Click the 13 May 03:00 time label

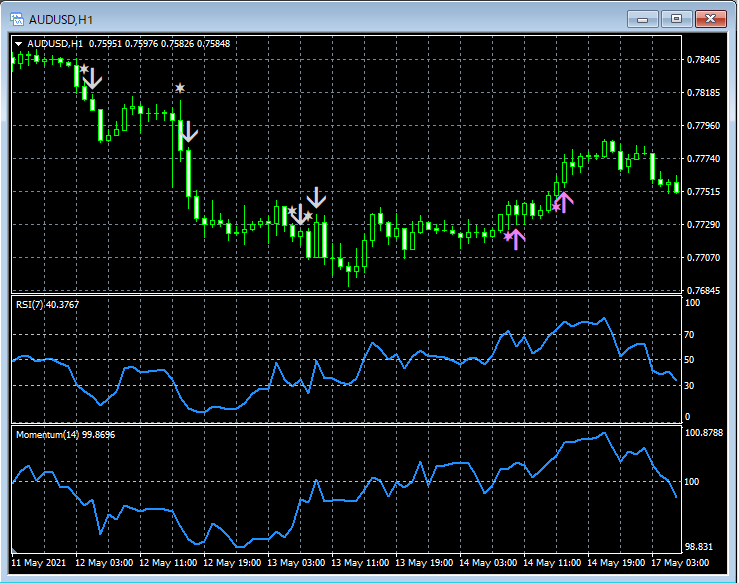coord(296,563)
